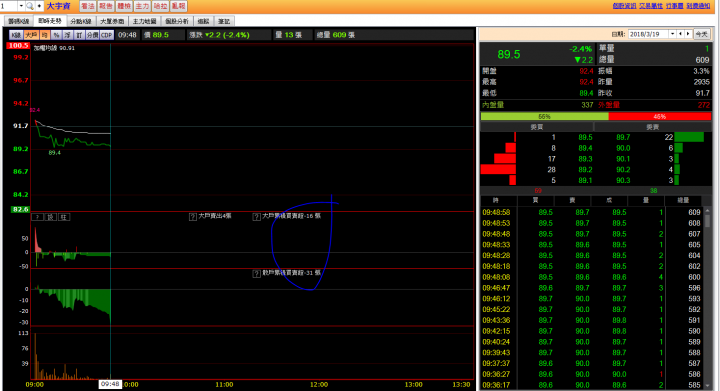Click the 時 column header in trade list

click(496, 201)
